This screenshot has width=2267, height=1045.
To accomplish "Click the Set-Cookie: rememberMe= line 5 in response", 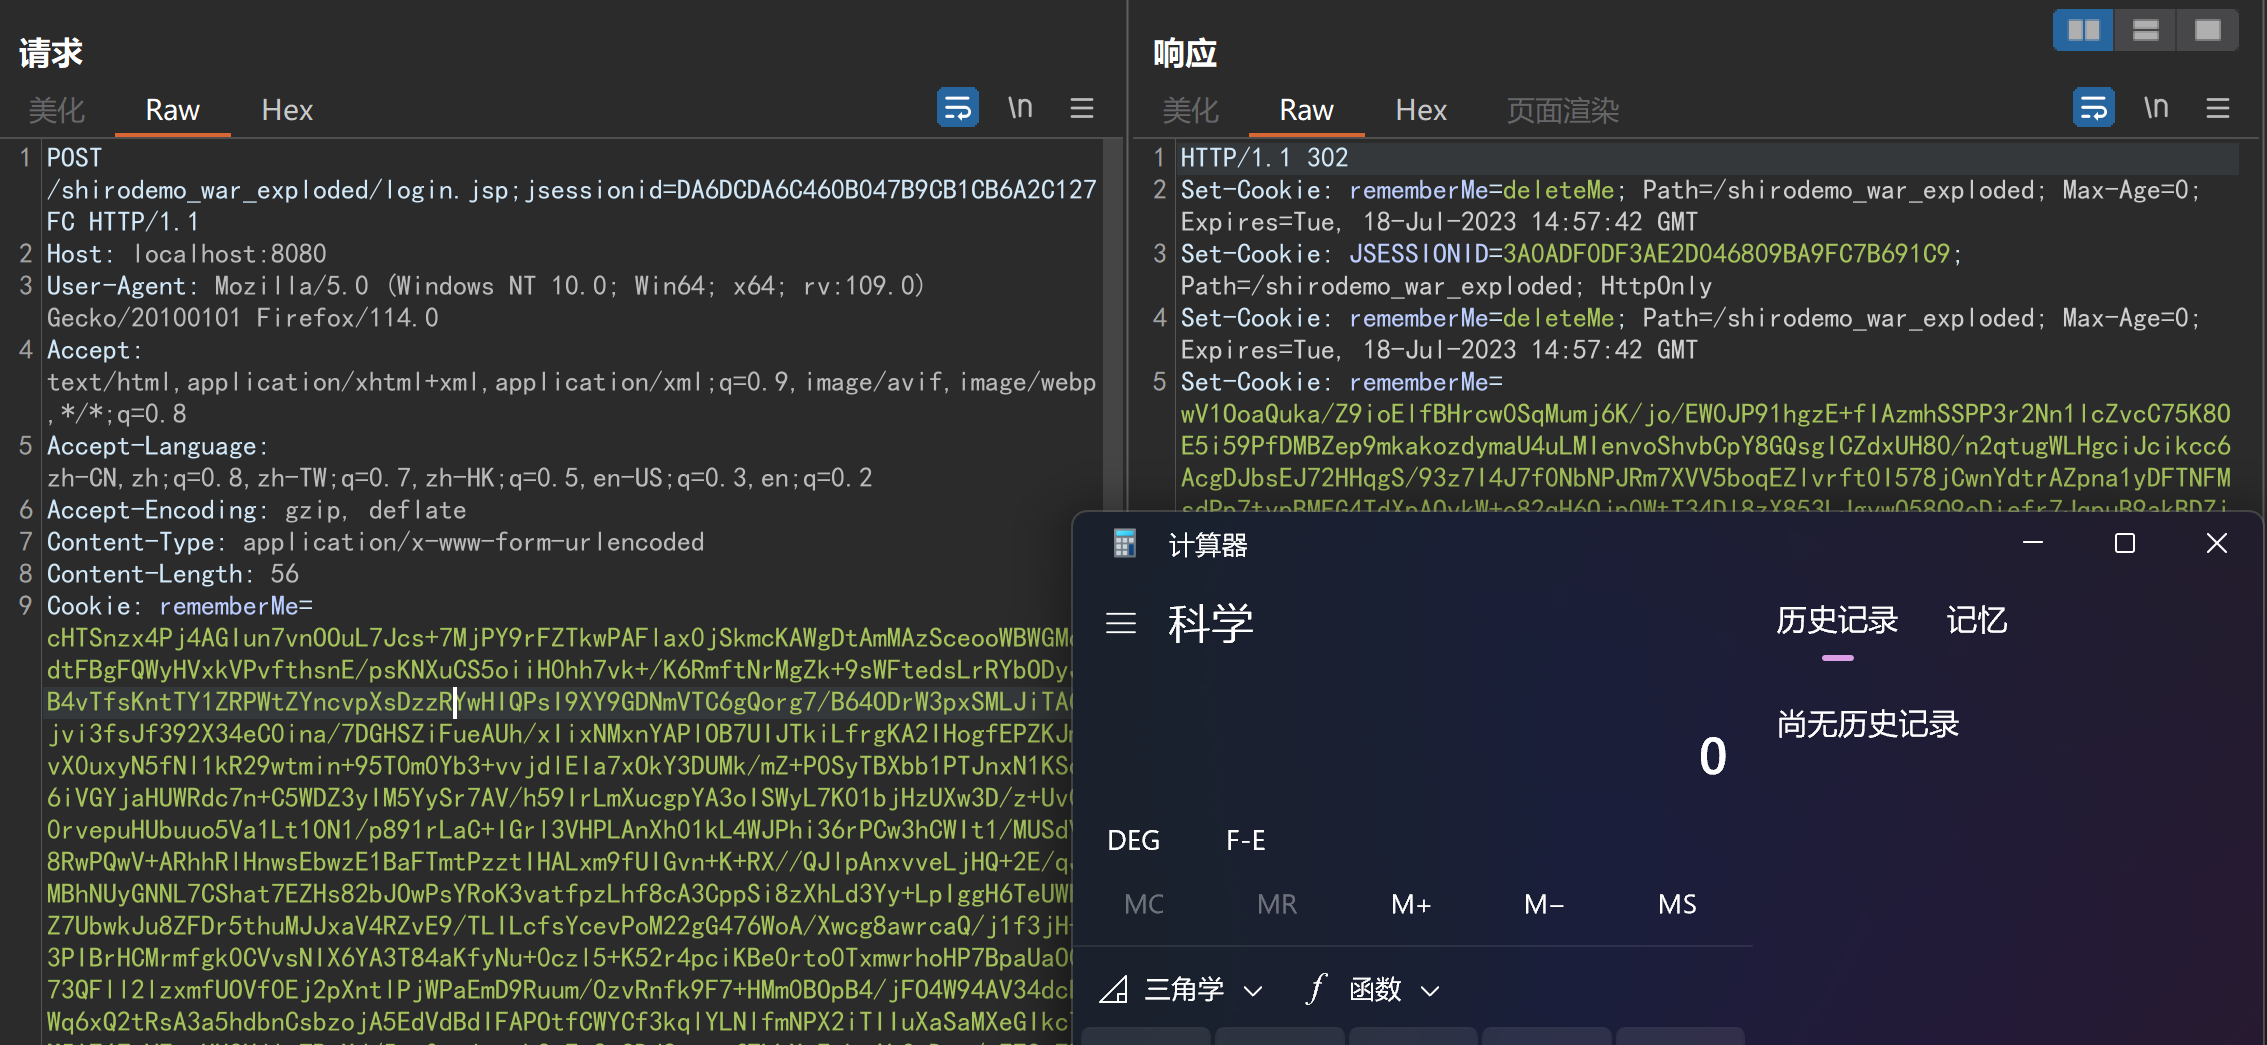I will coord(1341,382).
